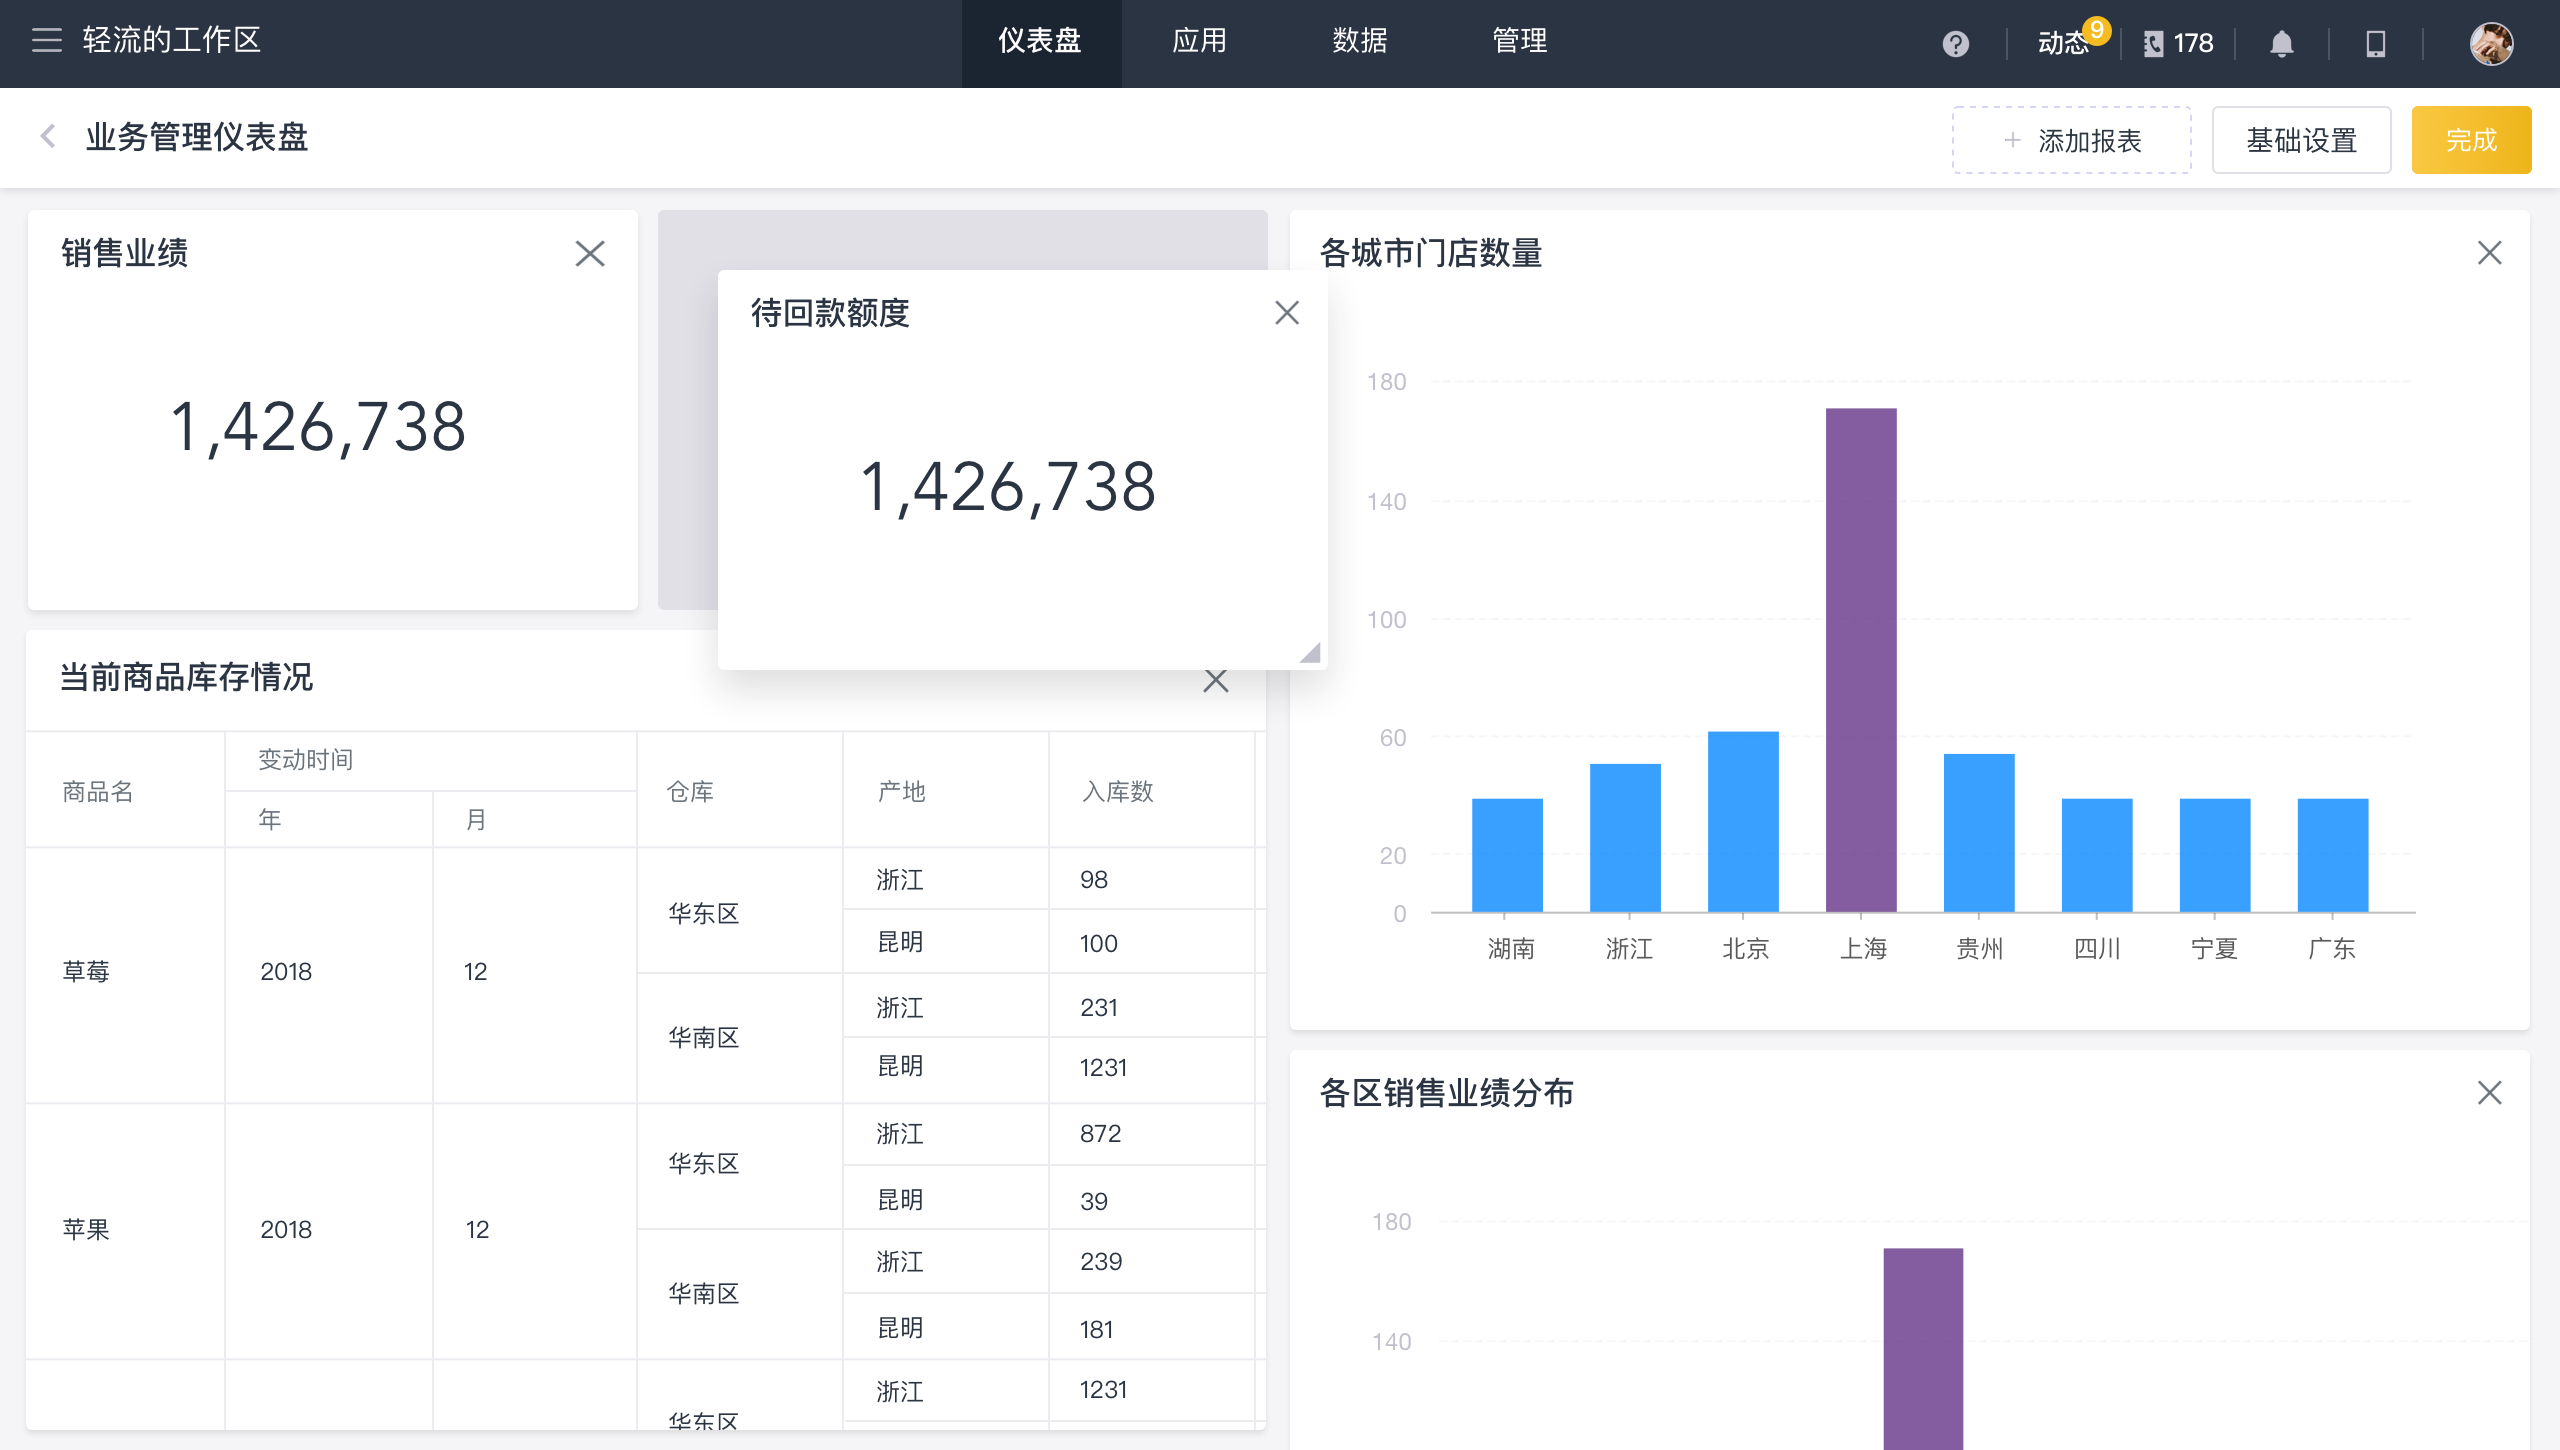Click the 上海 purple bar in store chart

pos(1861,660)
